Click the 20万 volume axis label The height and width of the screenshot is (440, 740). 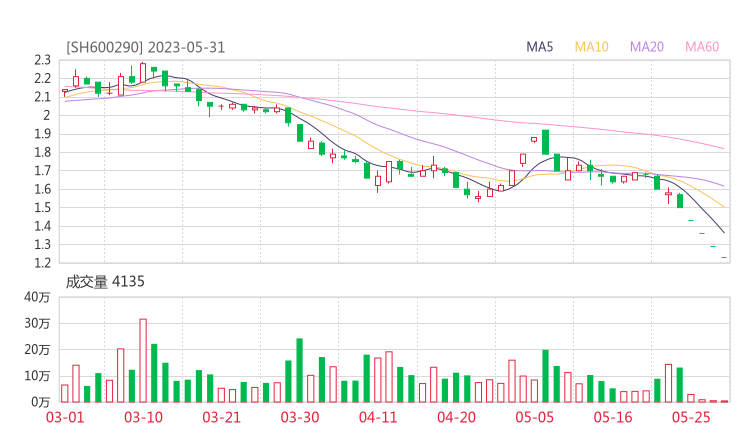pos(37,350)
